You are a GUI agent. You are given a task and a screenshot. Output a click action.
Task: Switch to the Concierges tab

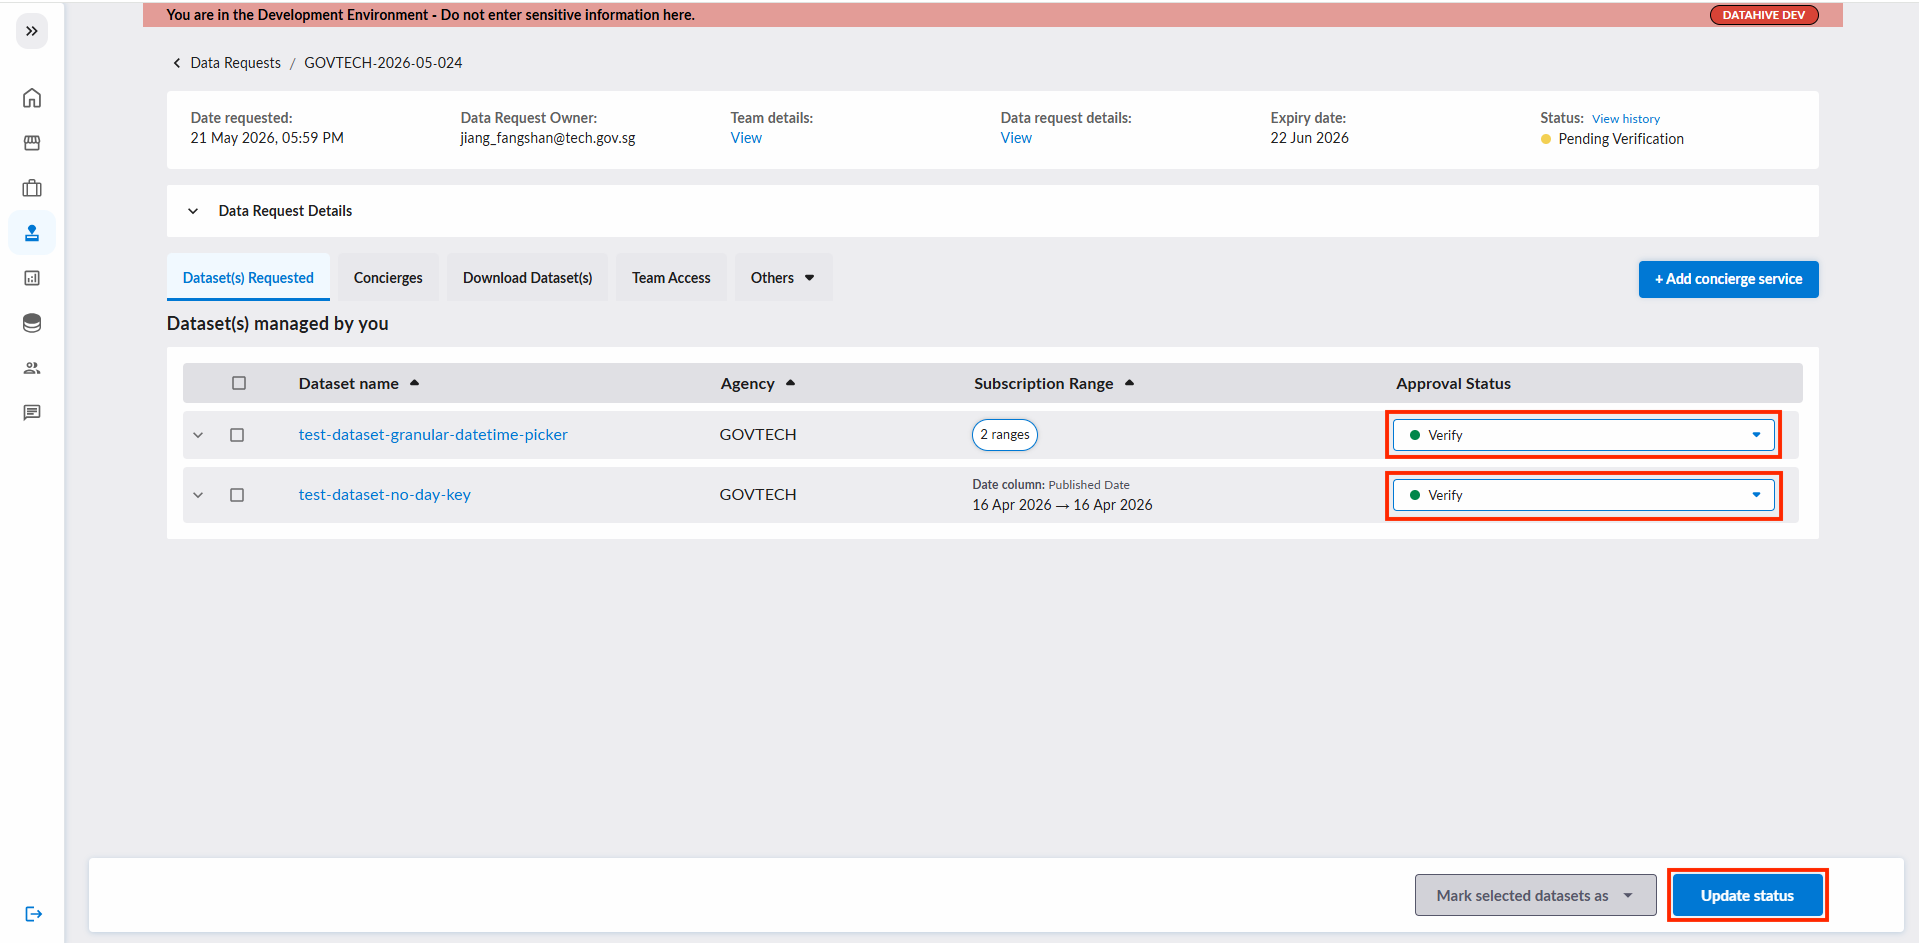(x=388, y=278)
